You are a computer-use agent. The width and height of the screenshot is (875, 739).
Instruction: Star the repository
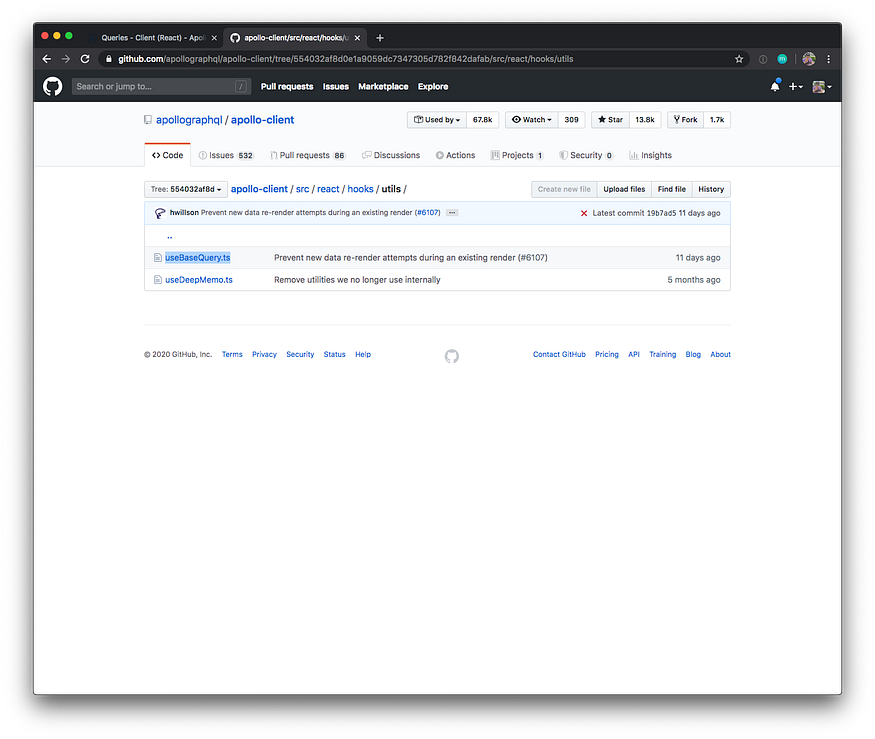(610, 119)
